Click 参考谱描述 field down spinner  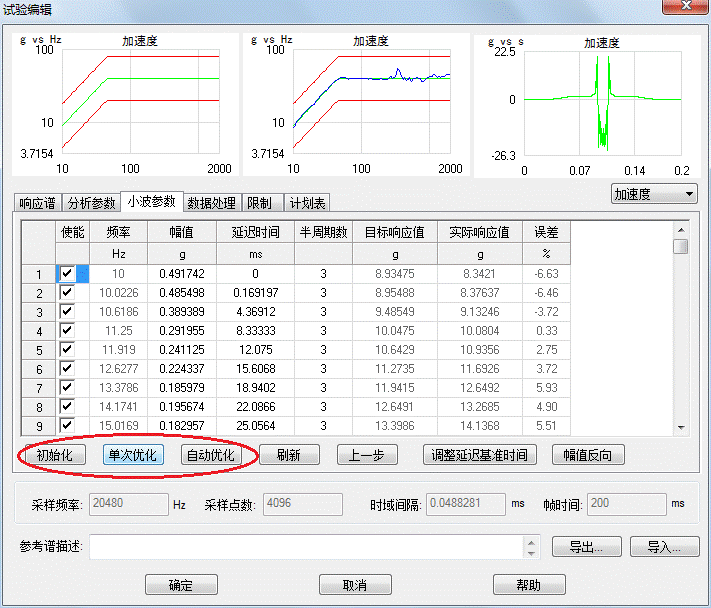531,553
